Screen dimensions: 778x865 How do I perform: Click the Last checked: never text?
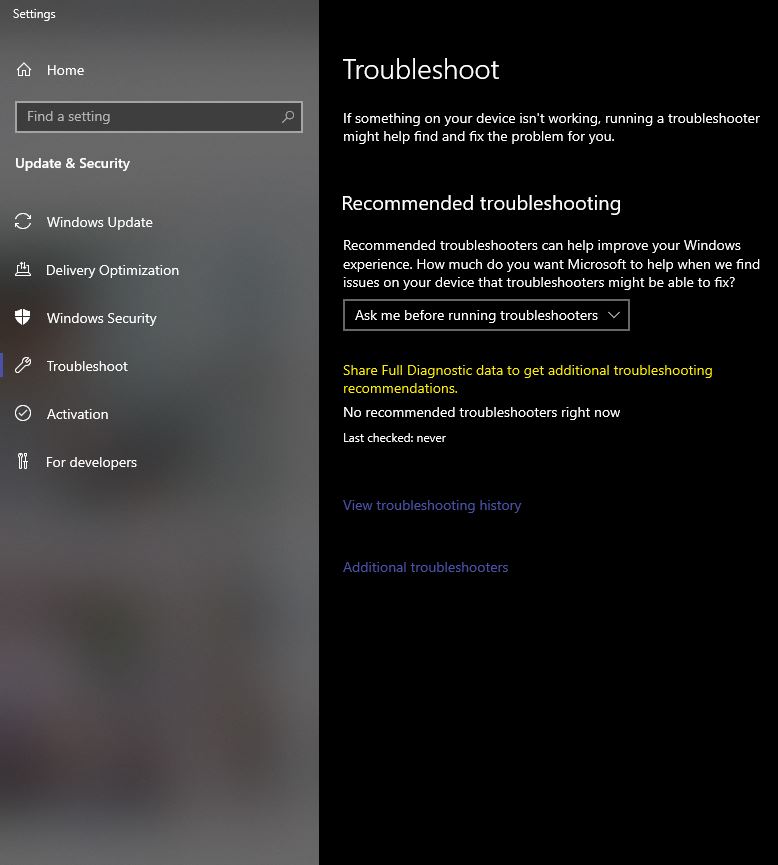coord(395,437)
